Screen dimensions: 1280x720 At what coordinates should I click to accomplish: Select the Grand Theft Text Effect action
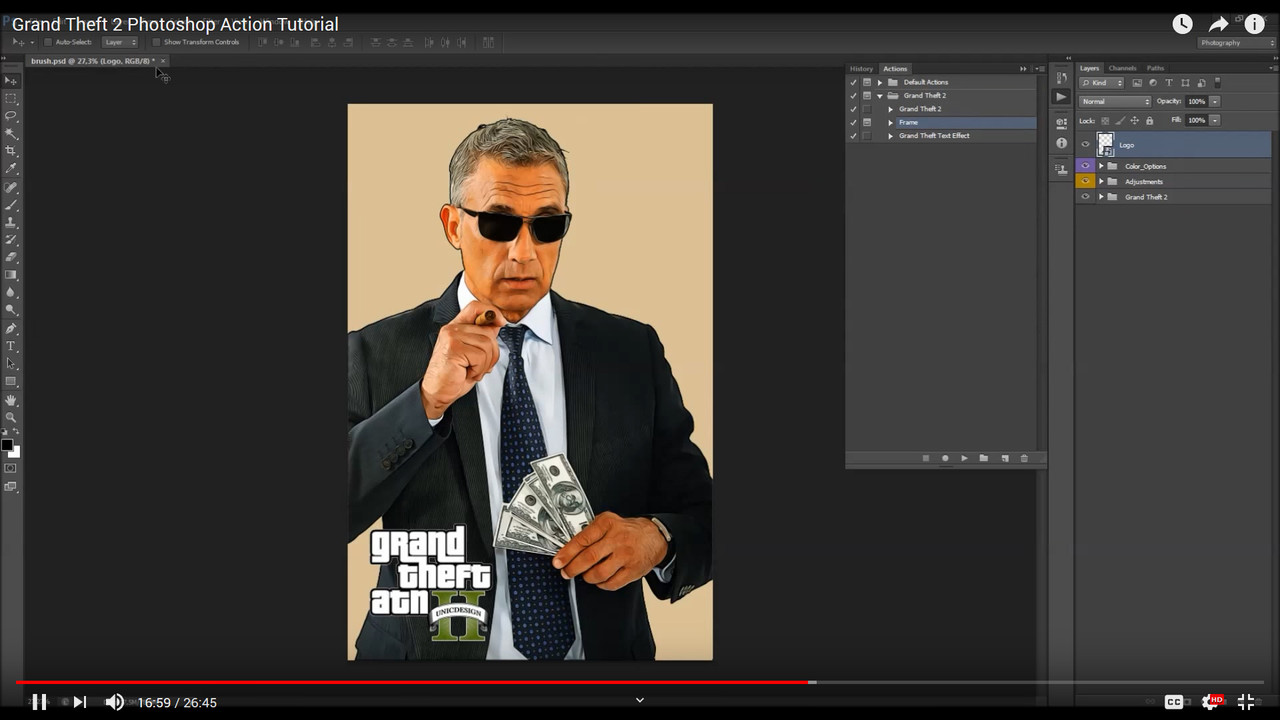tap(934, 136)
